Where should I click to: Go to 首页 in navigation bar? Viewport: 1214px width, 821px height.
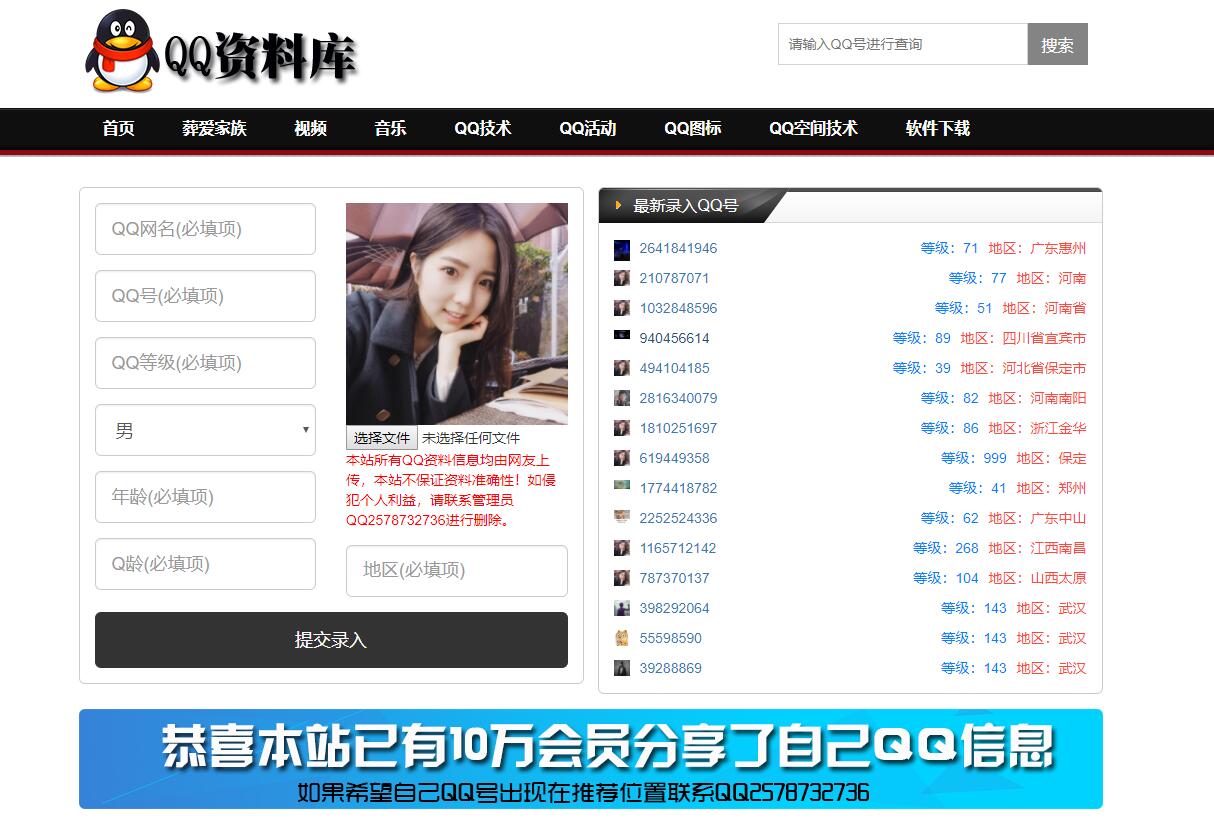(118, 128)
